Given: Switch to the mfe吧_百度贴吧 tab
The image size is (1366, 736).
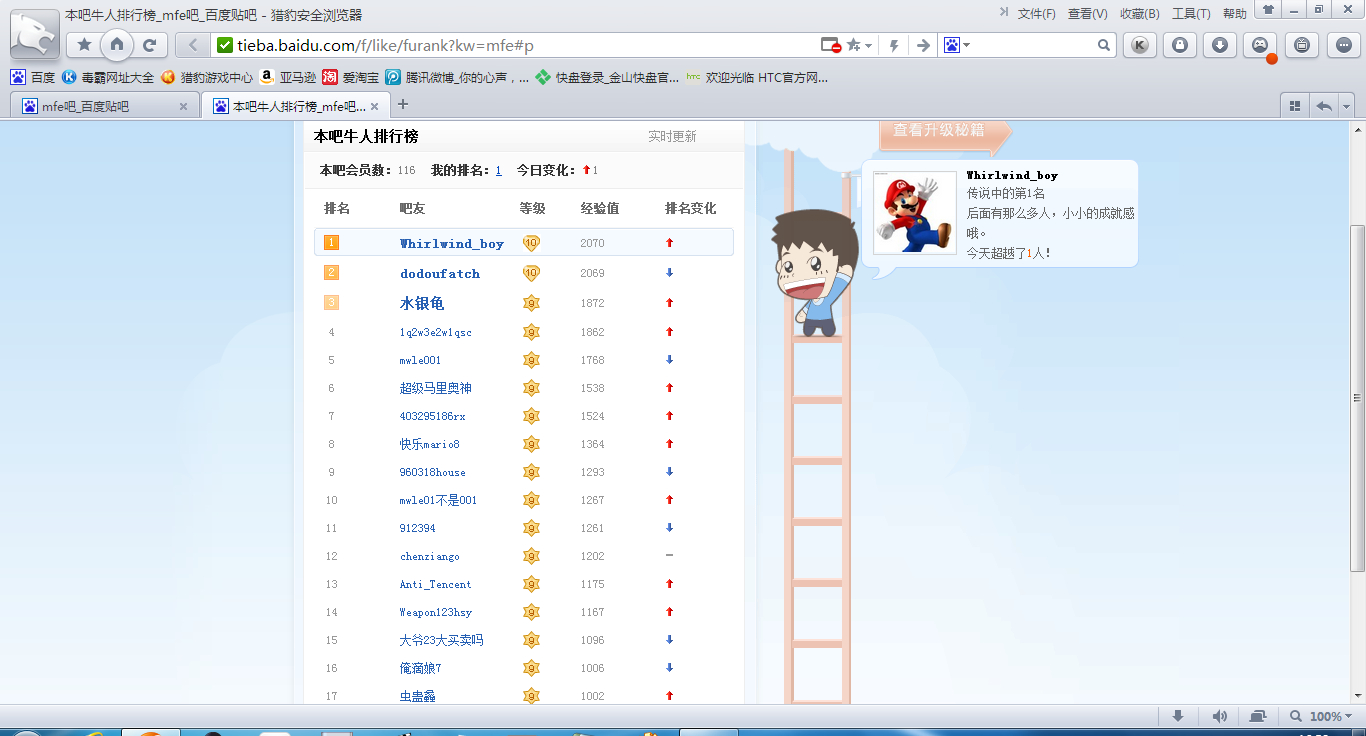Looking at the screenshot, I should click(104, 106).
